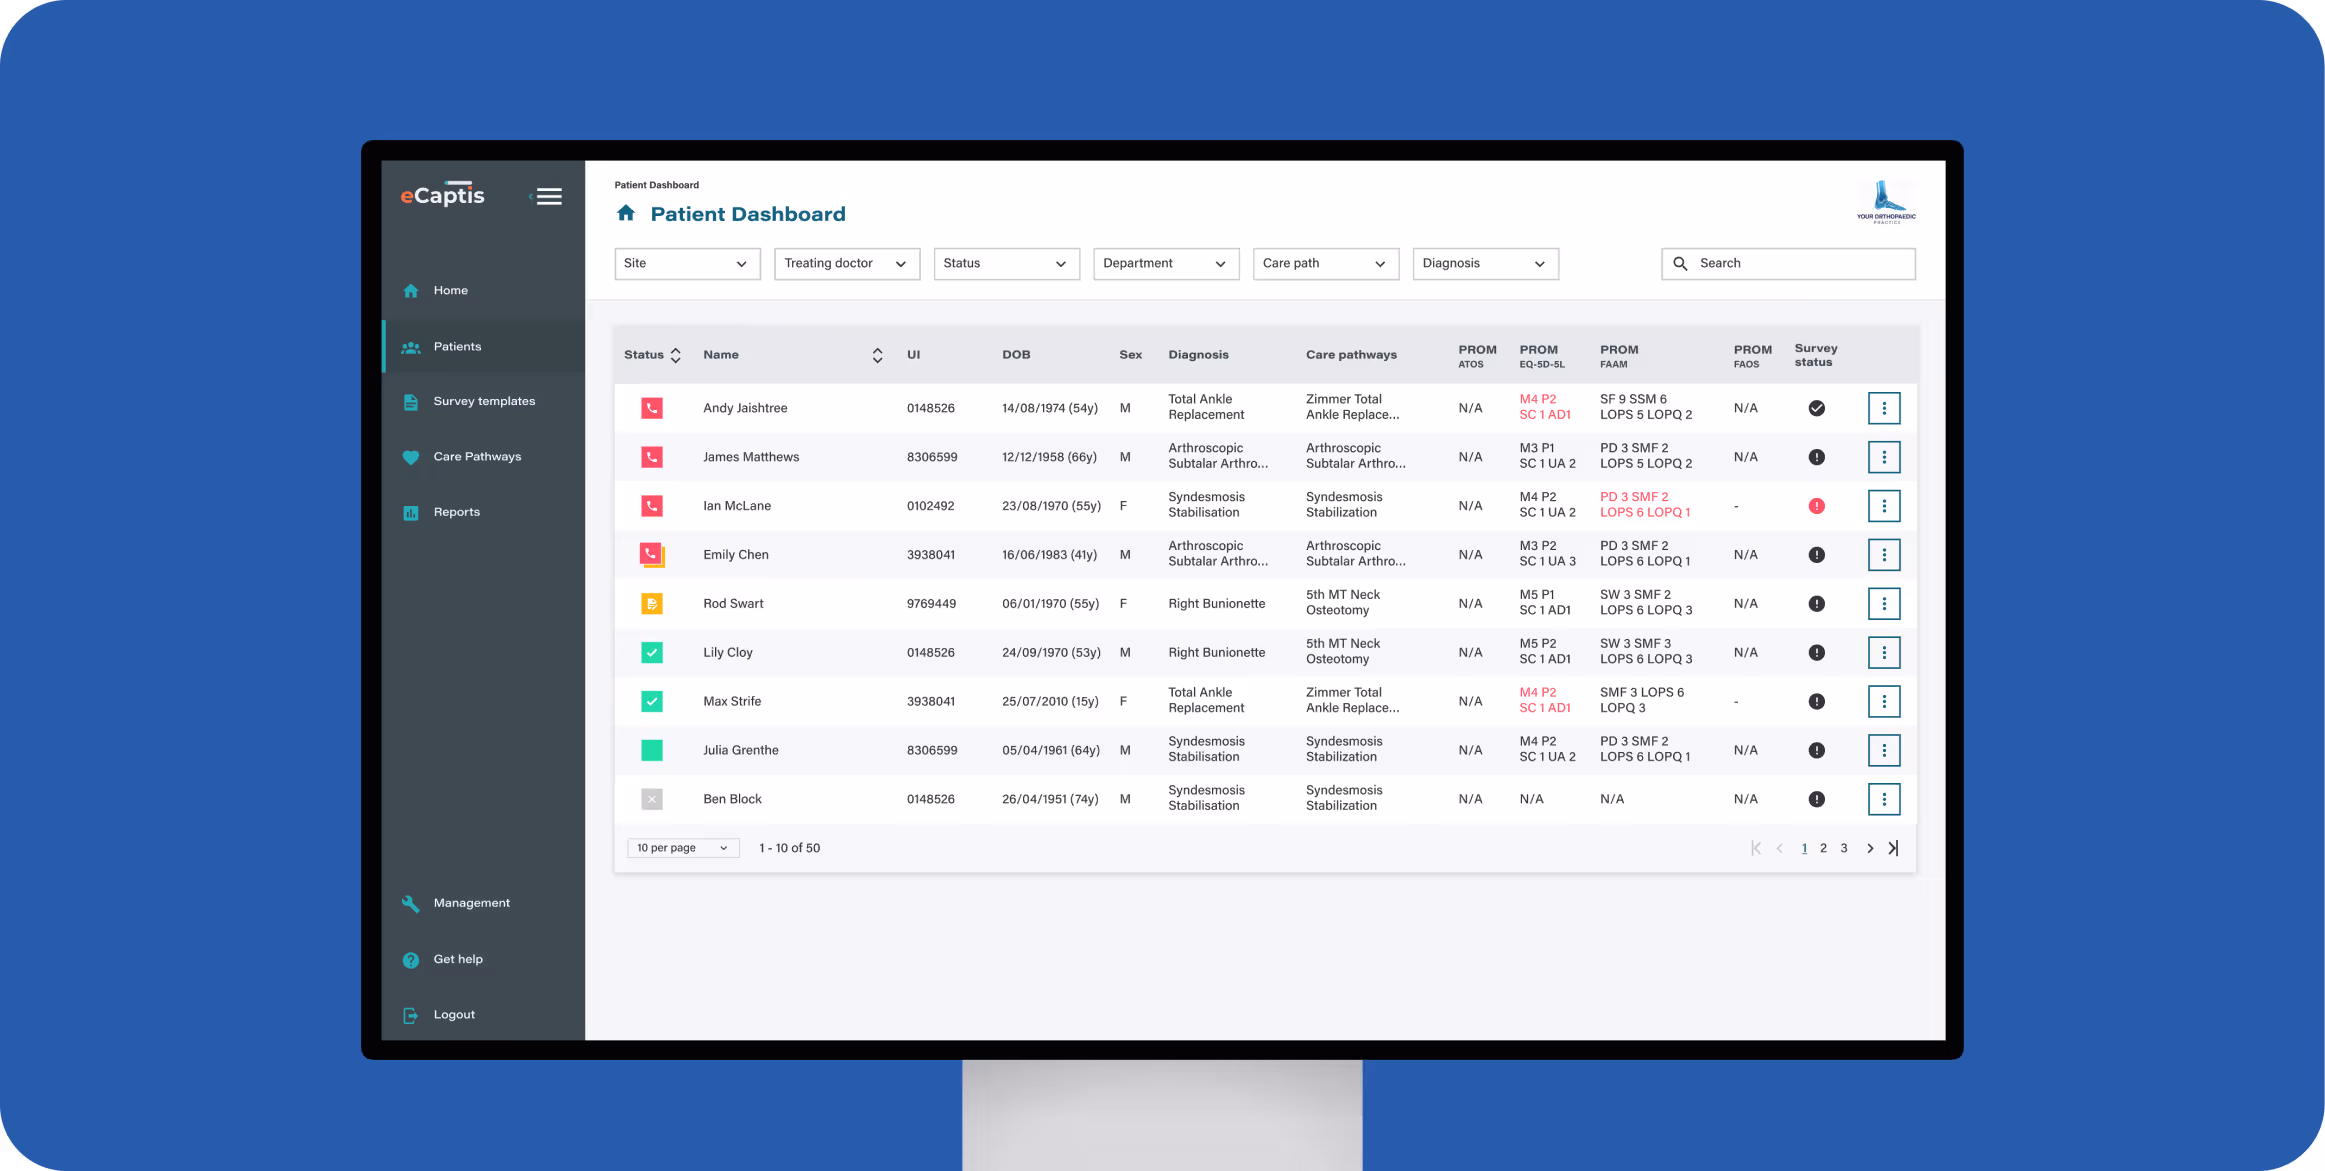This screenshot has height=1171, width=2325.
Task: Collapse sidebar with hamburger menu icon
Action: (548, 197)
